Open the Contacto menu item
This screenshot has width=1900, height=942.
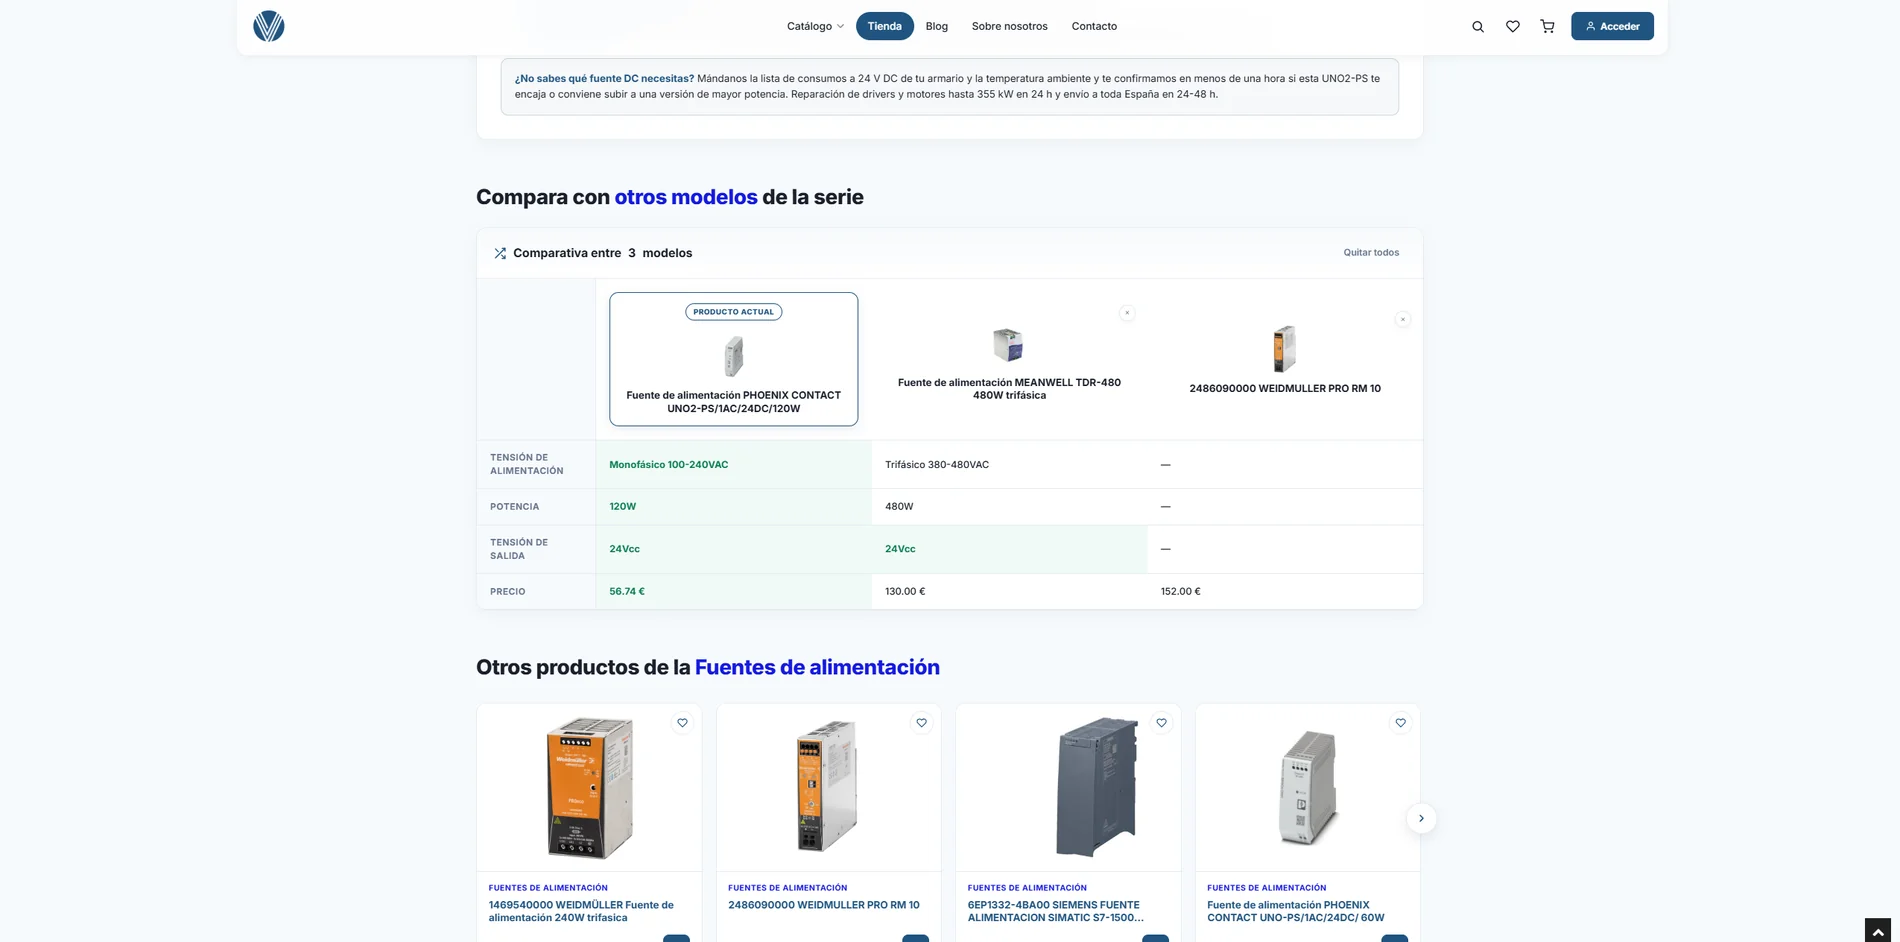(x=1094, y=26)
